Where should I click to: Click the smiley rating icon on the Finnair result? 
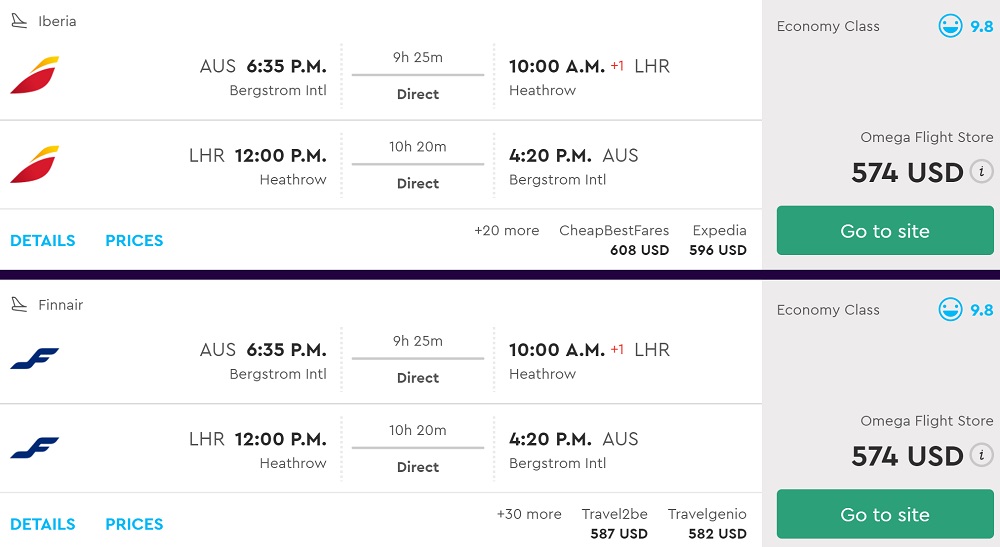click(x=950, y=310)
